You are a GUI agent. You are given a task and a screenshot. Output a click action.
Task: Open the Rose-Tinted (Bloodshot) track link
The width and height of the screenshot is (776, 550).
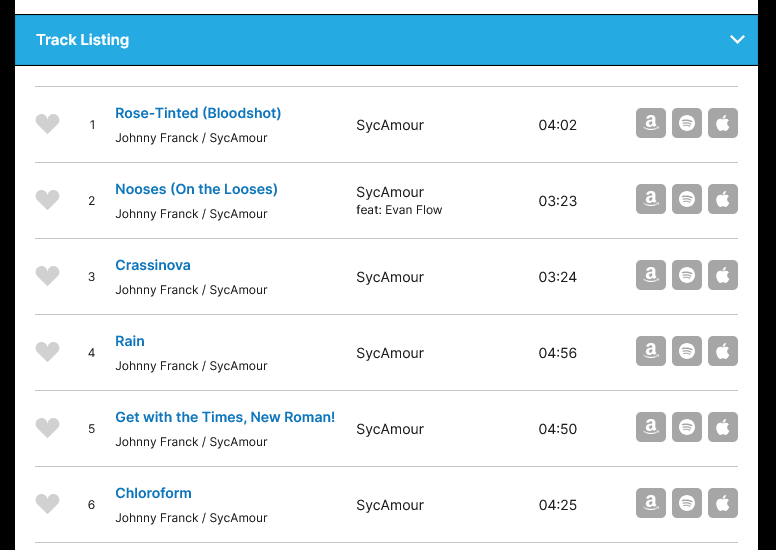pyautogui.click(x=198, y=113)
